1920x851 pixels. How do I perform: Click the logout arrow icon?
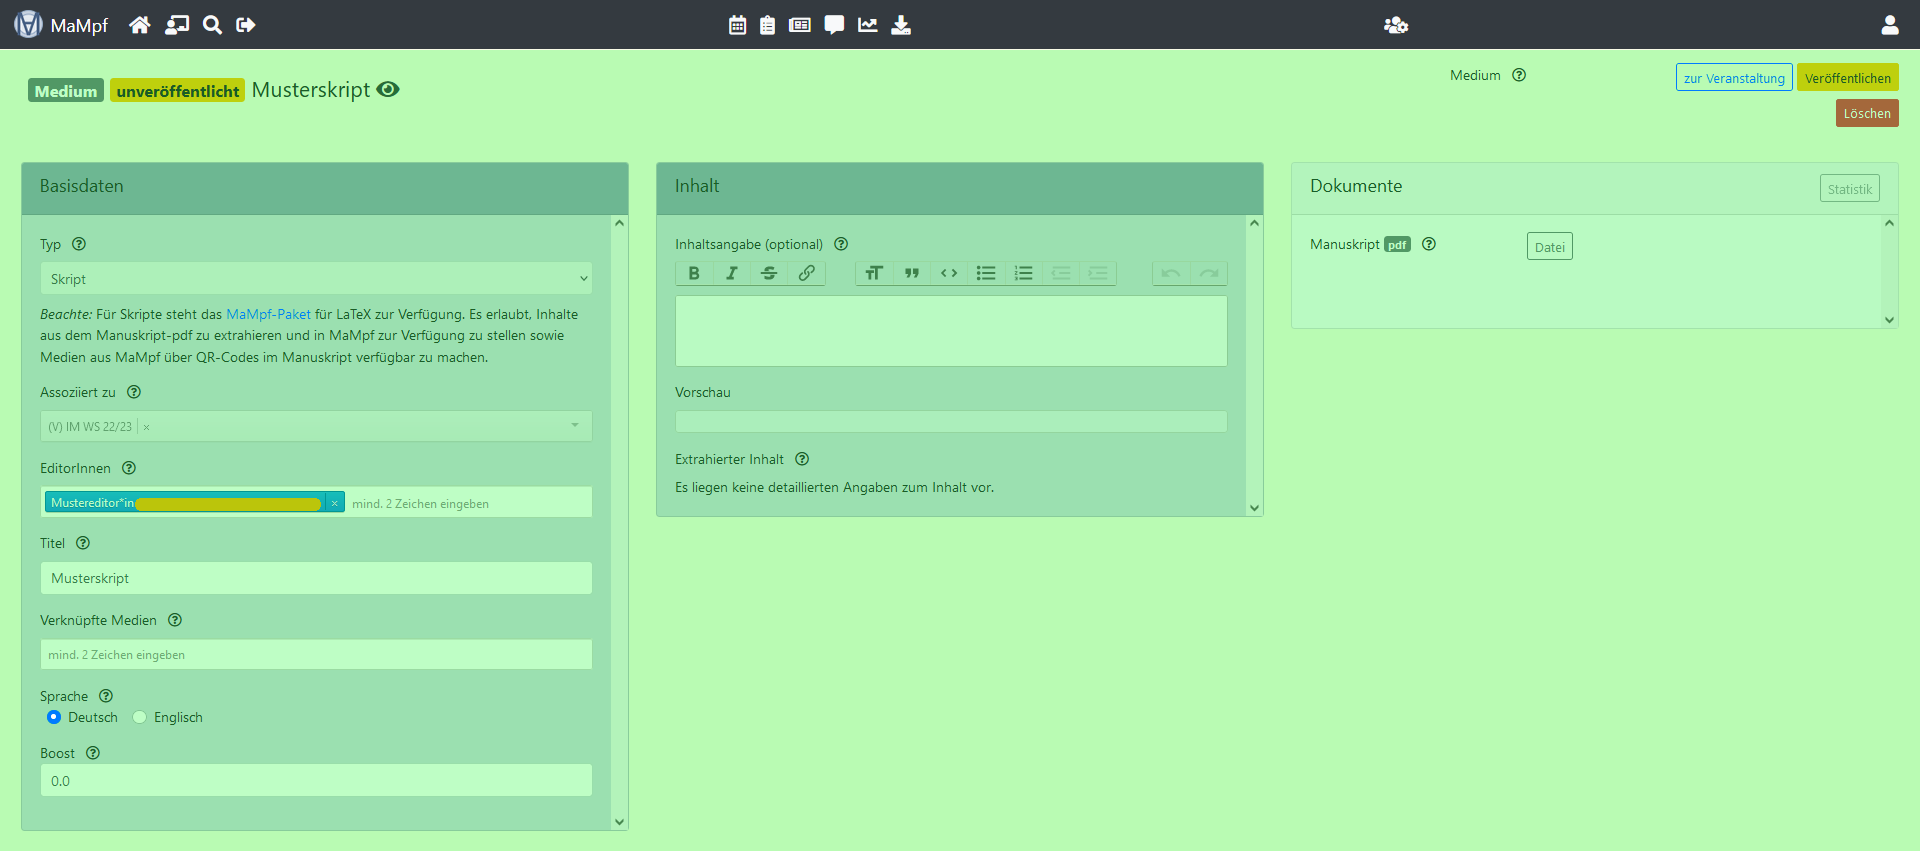tap(246, 25)
